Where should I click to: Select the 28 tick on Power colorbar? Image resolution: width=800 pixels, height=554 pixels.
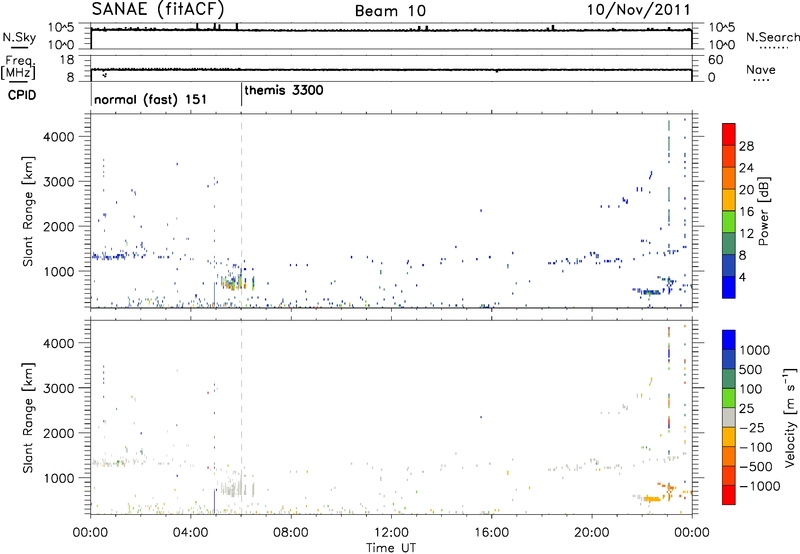click(746, 146)
